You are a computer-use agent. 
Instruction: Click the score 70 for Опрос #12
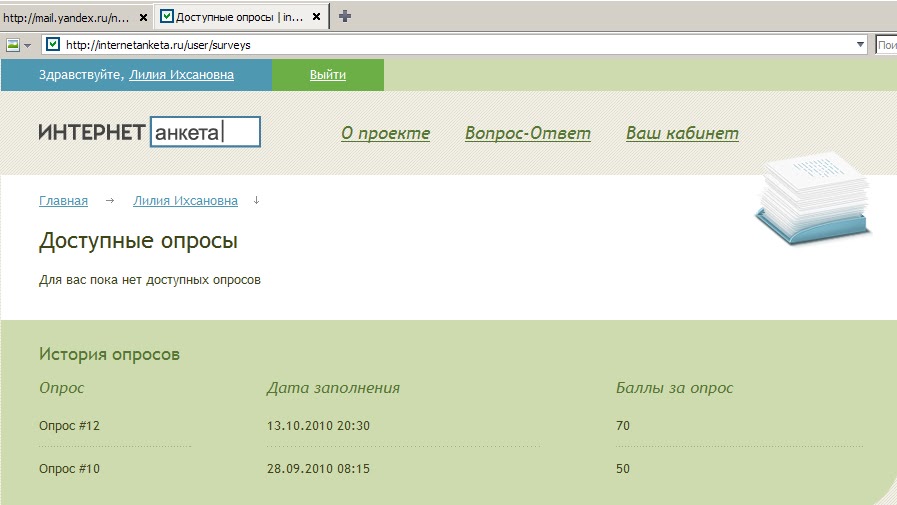pyautogui.click(x=623, y=426)
